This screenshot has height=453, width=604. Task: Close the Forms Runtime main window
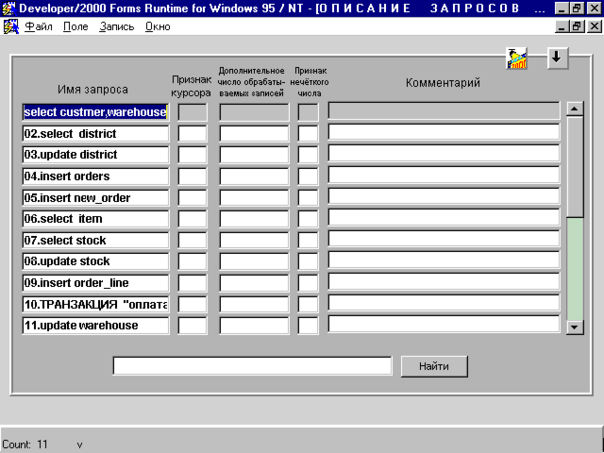click(x=594, y=8)
